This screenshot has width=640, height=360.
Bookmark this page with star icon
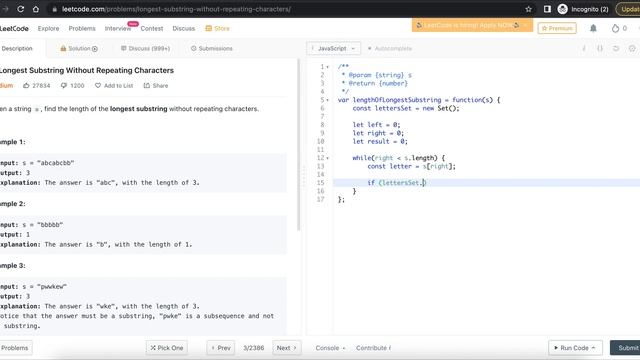point(529,9)
